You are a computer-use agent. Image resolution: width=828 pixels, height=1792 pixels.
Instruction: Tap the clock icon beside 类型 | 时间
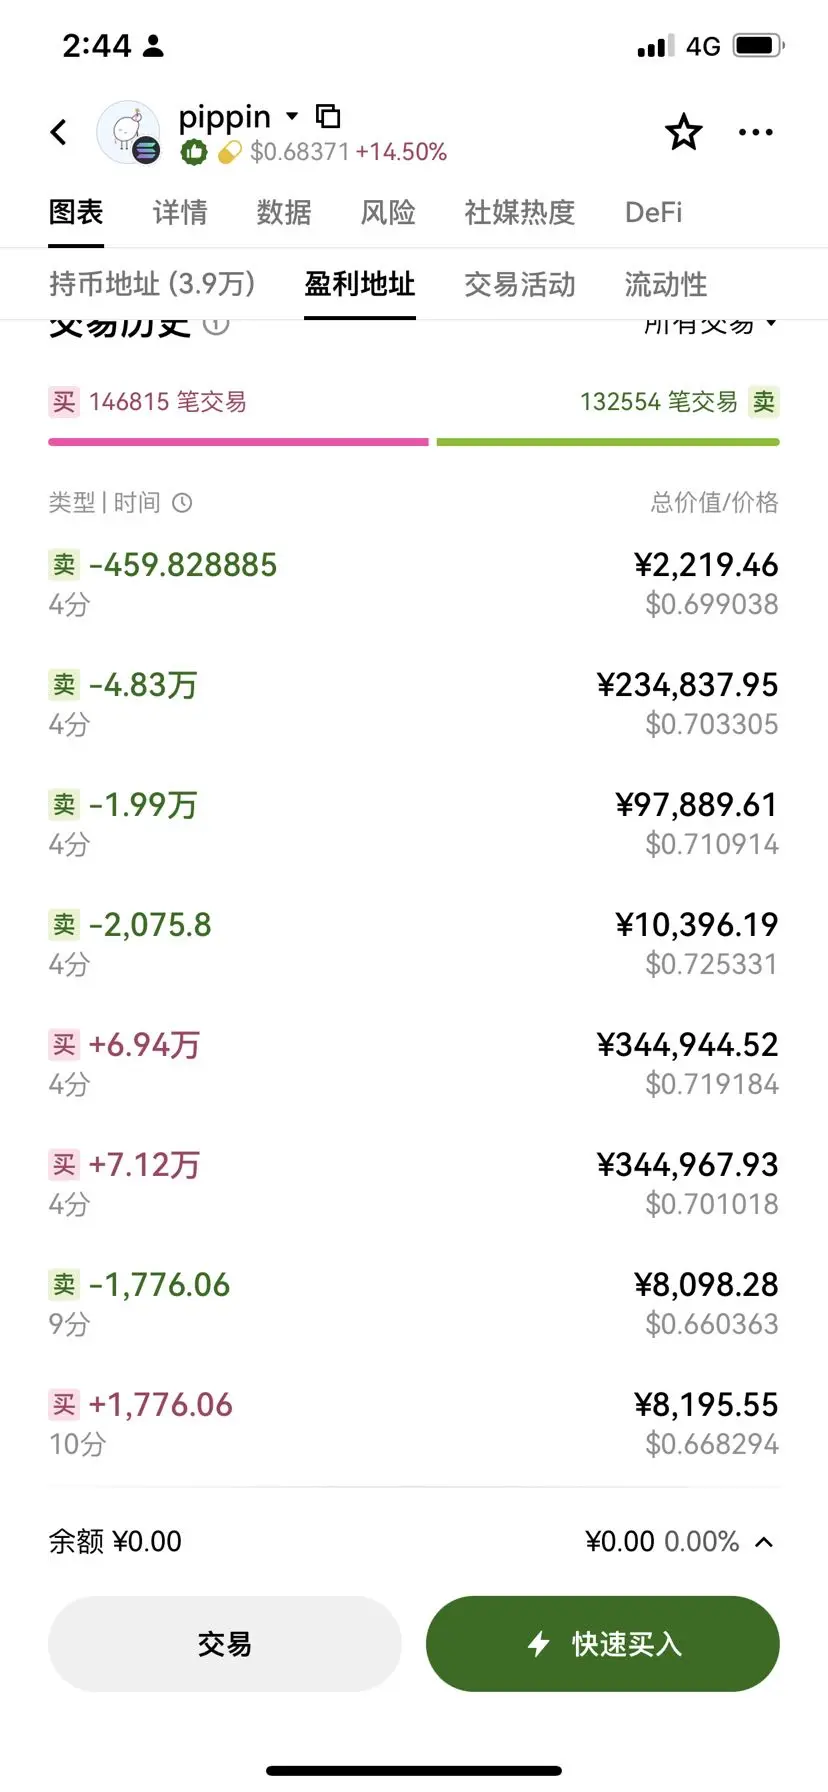tap(182, 502)
